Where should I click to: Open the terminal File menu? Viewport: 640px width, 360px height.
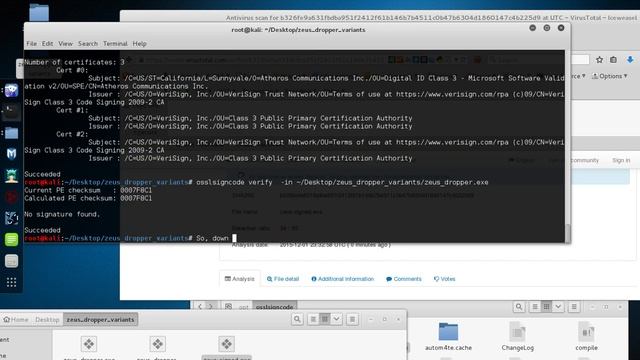(31, 44)
